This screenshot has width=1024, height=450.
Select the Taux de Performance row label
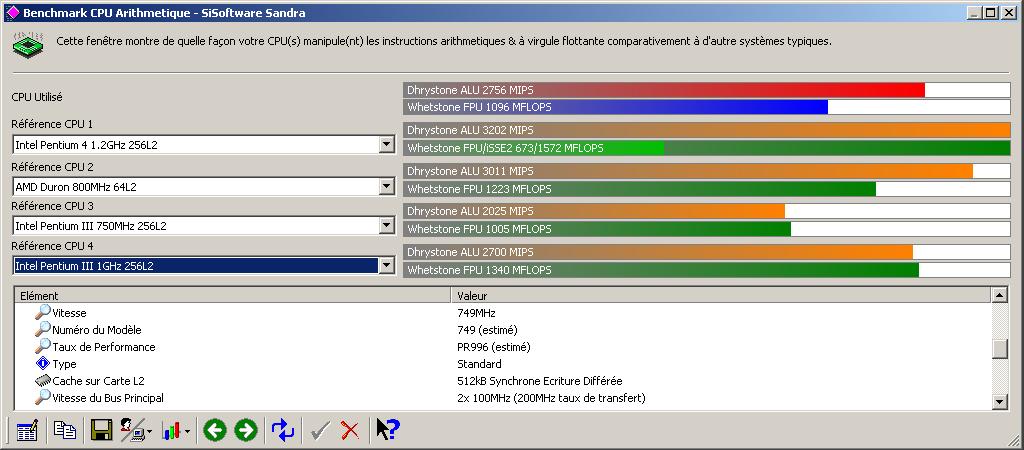(x=104, y=347)
